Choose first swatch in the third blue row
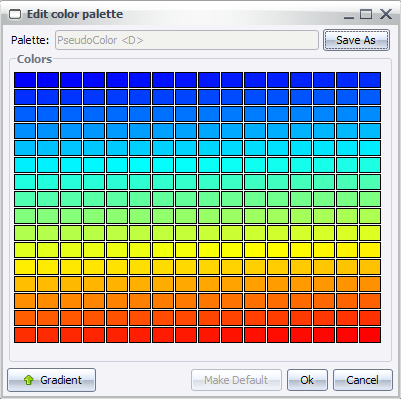This screenshot has height=399, width=401. click(25, 114)
